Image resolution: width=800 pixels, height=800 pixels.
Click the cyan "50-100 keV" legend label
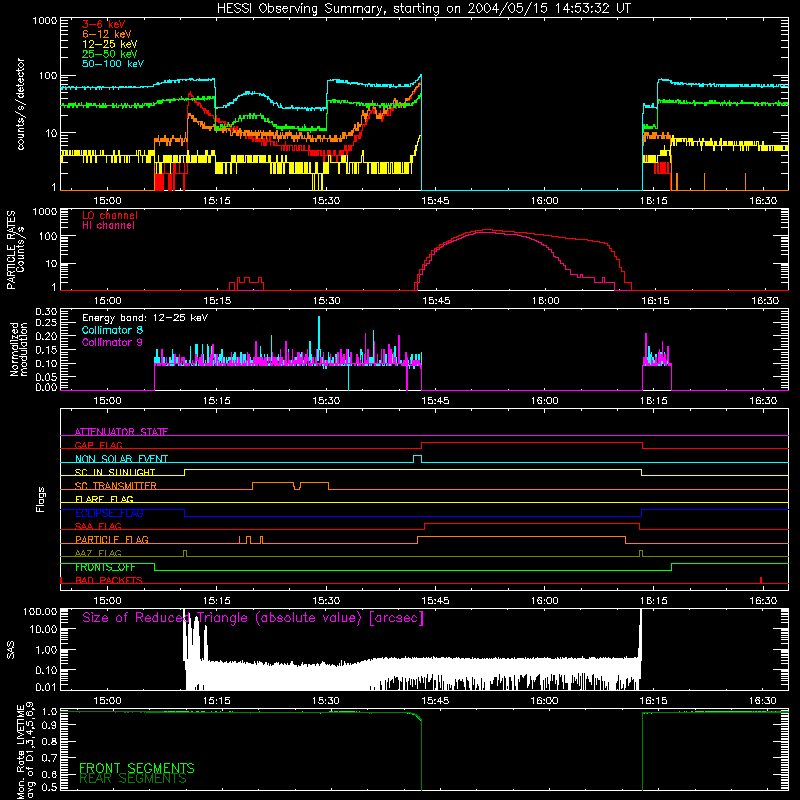tap(113, 64)
